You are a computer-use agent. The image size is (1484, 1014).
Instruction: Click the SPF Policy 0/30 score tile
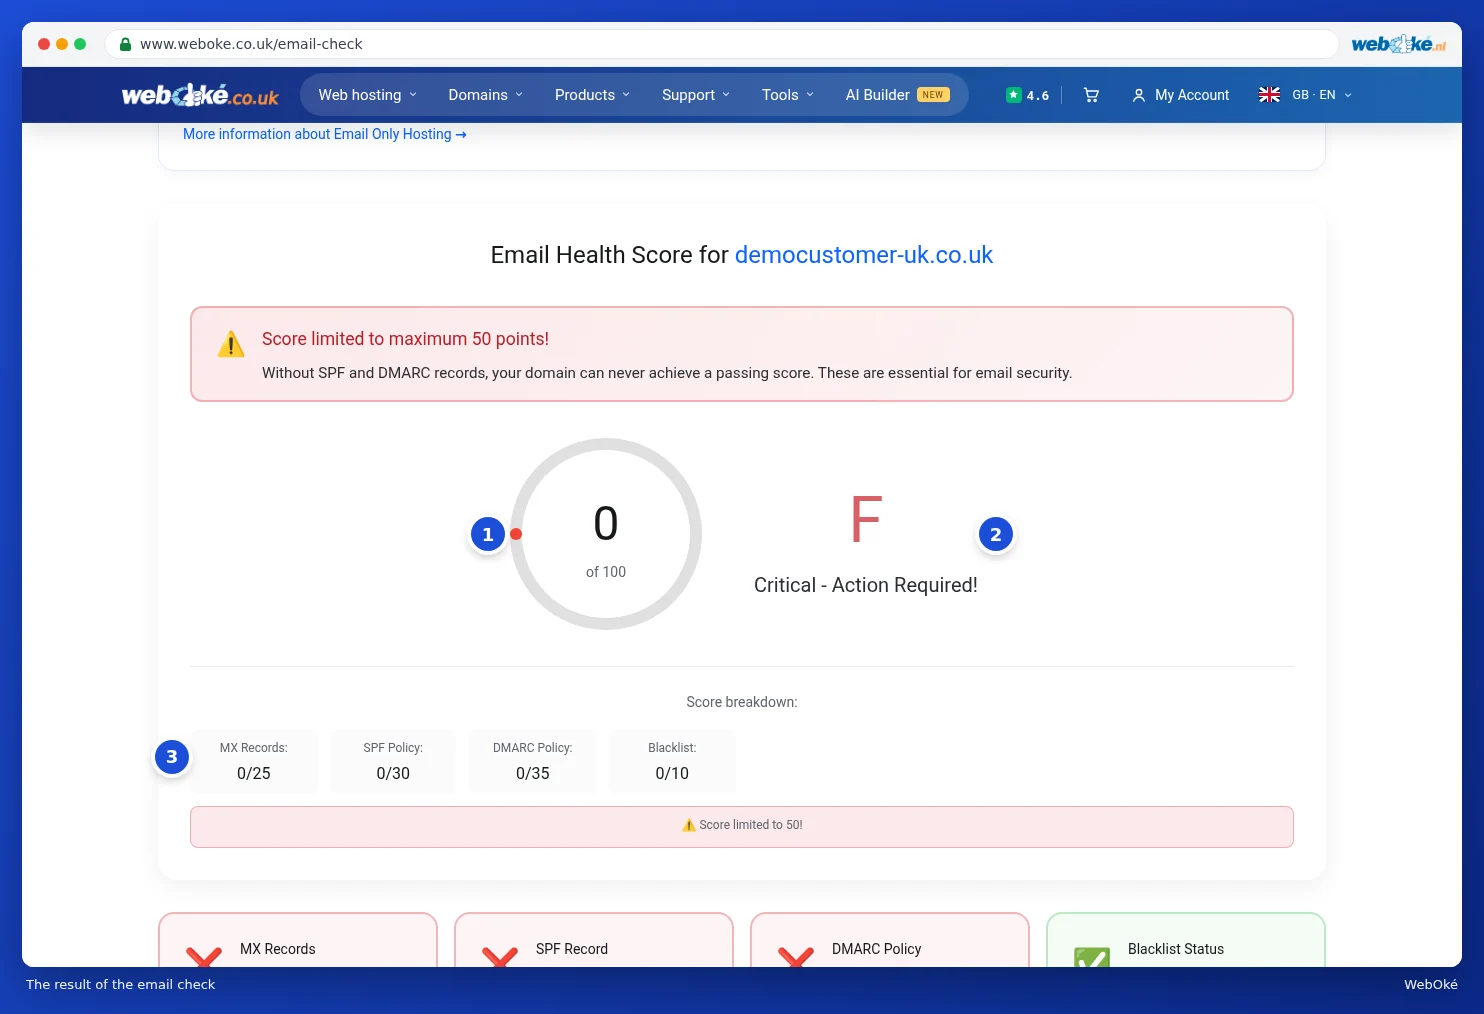point(393,762)
